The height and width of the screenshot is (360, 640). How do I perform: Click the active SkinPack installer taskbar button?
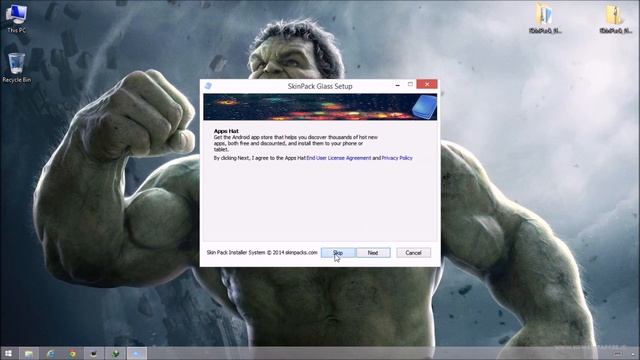(137, 353)
